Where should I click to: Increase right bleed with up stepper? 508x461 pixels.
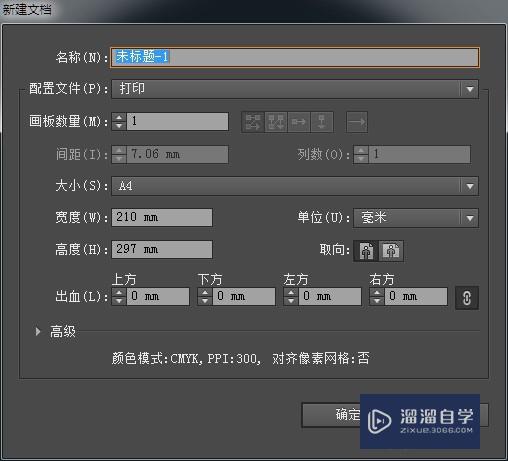(377, 292)
